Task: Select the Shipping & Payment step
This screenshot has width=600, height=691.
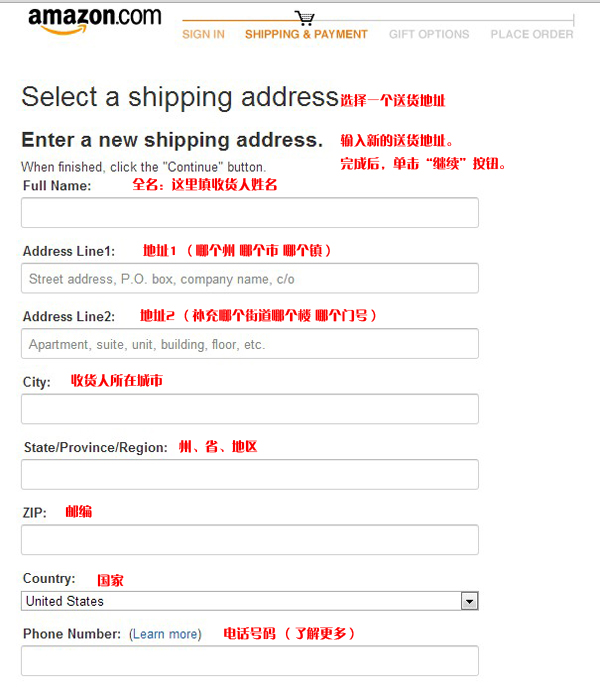Action: 306,34
